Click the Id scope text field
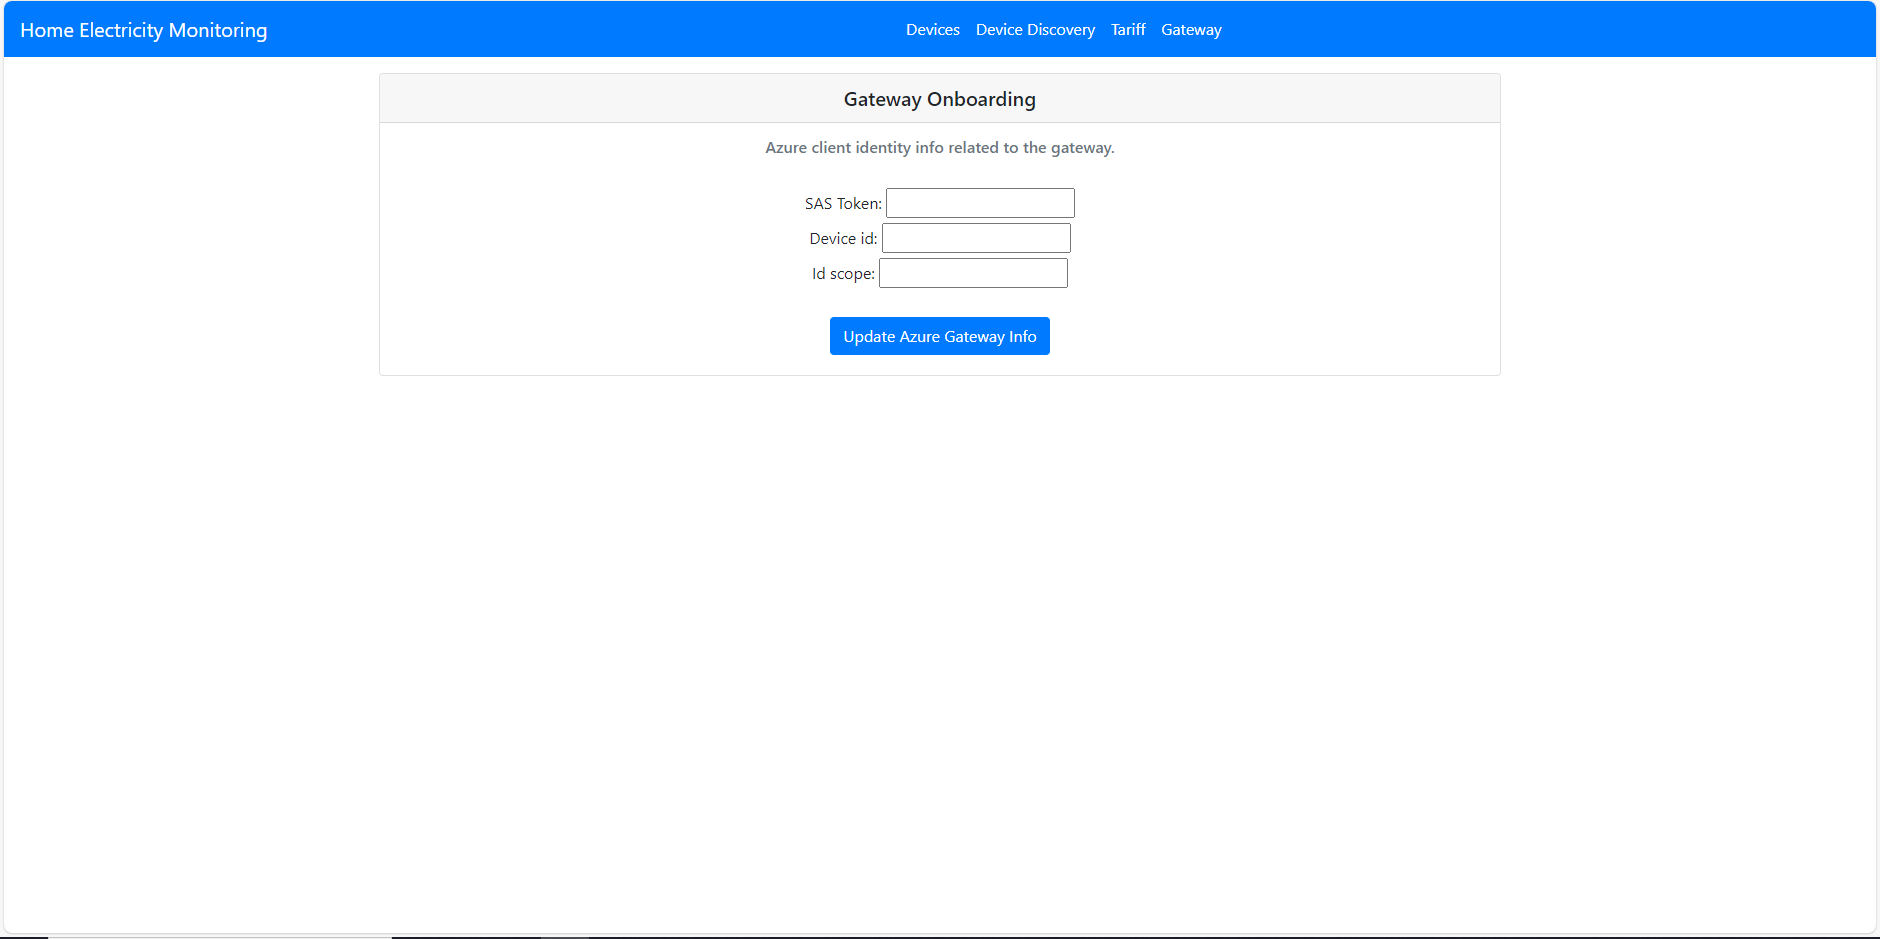Image resolution: width=1880 pixels, height=939 pixels. pyautogui.click(x=972, y=272)
